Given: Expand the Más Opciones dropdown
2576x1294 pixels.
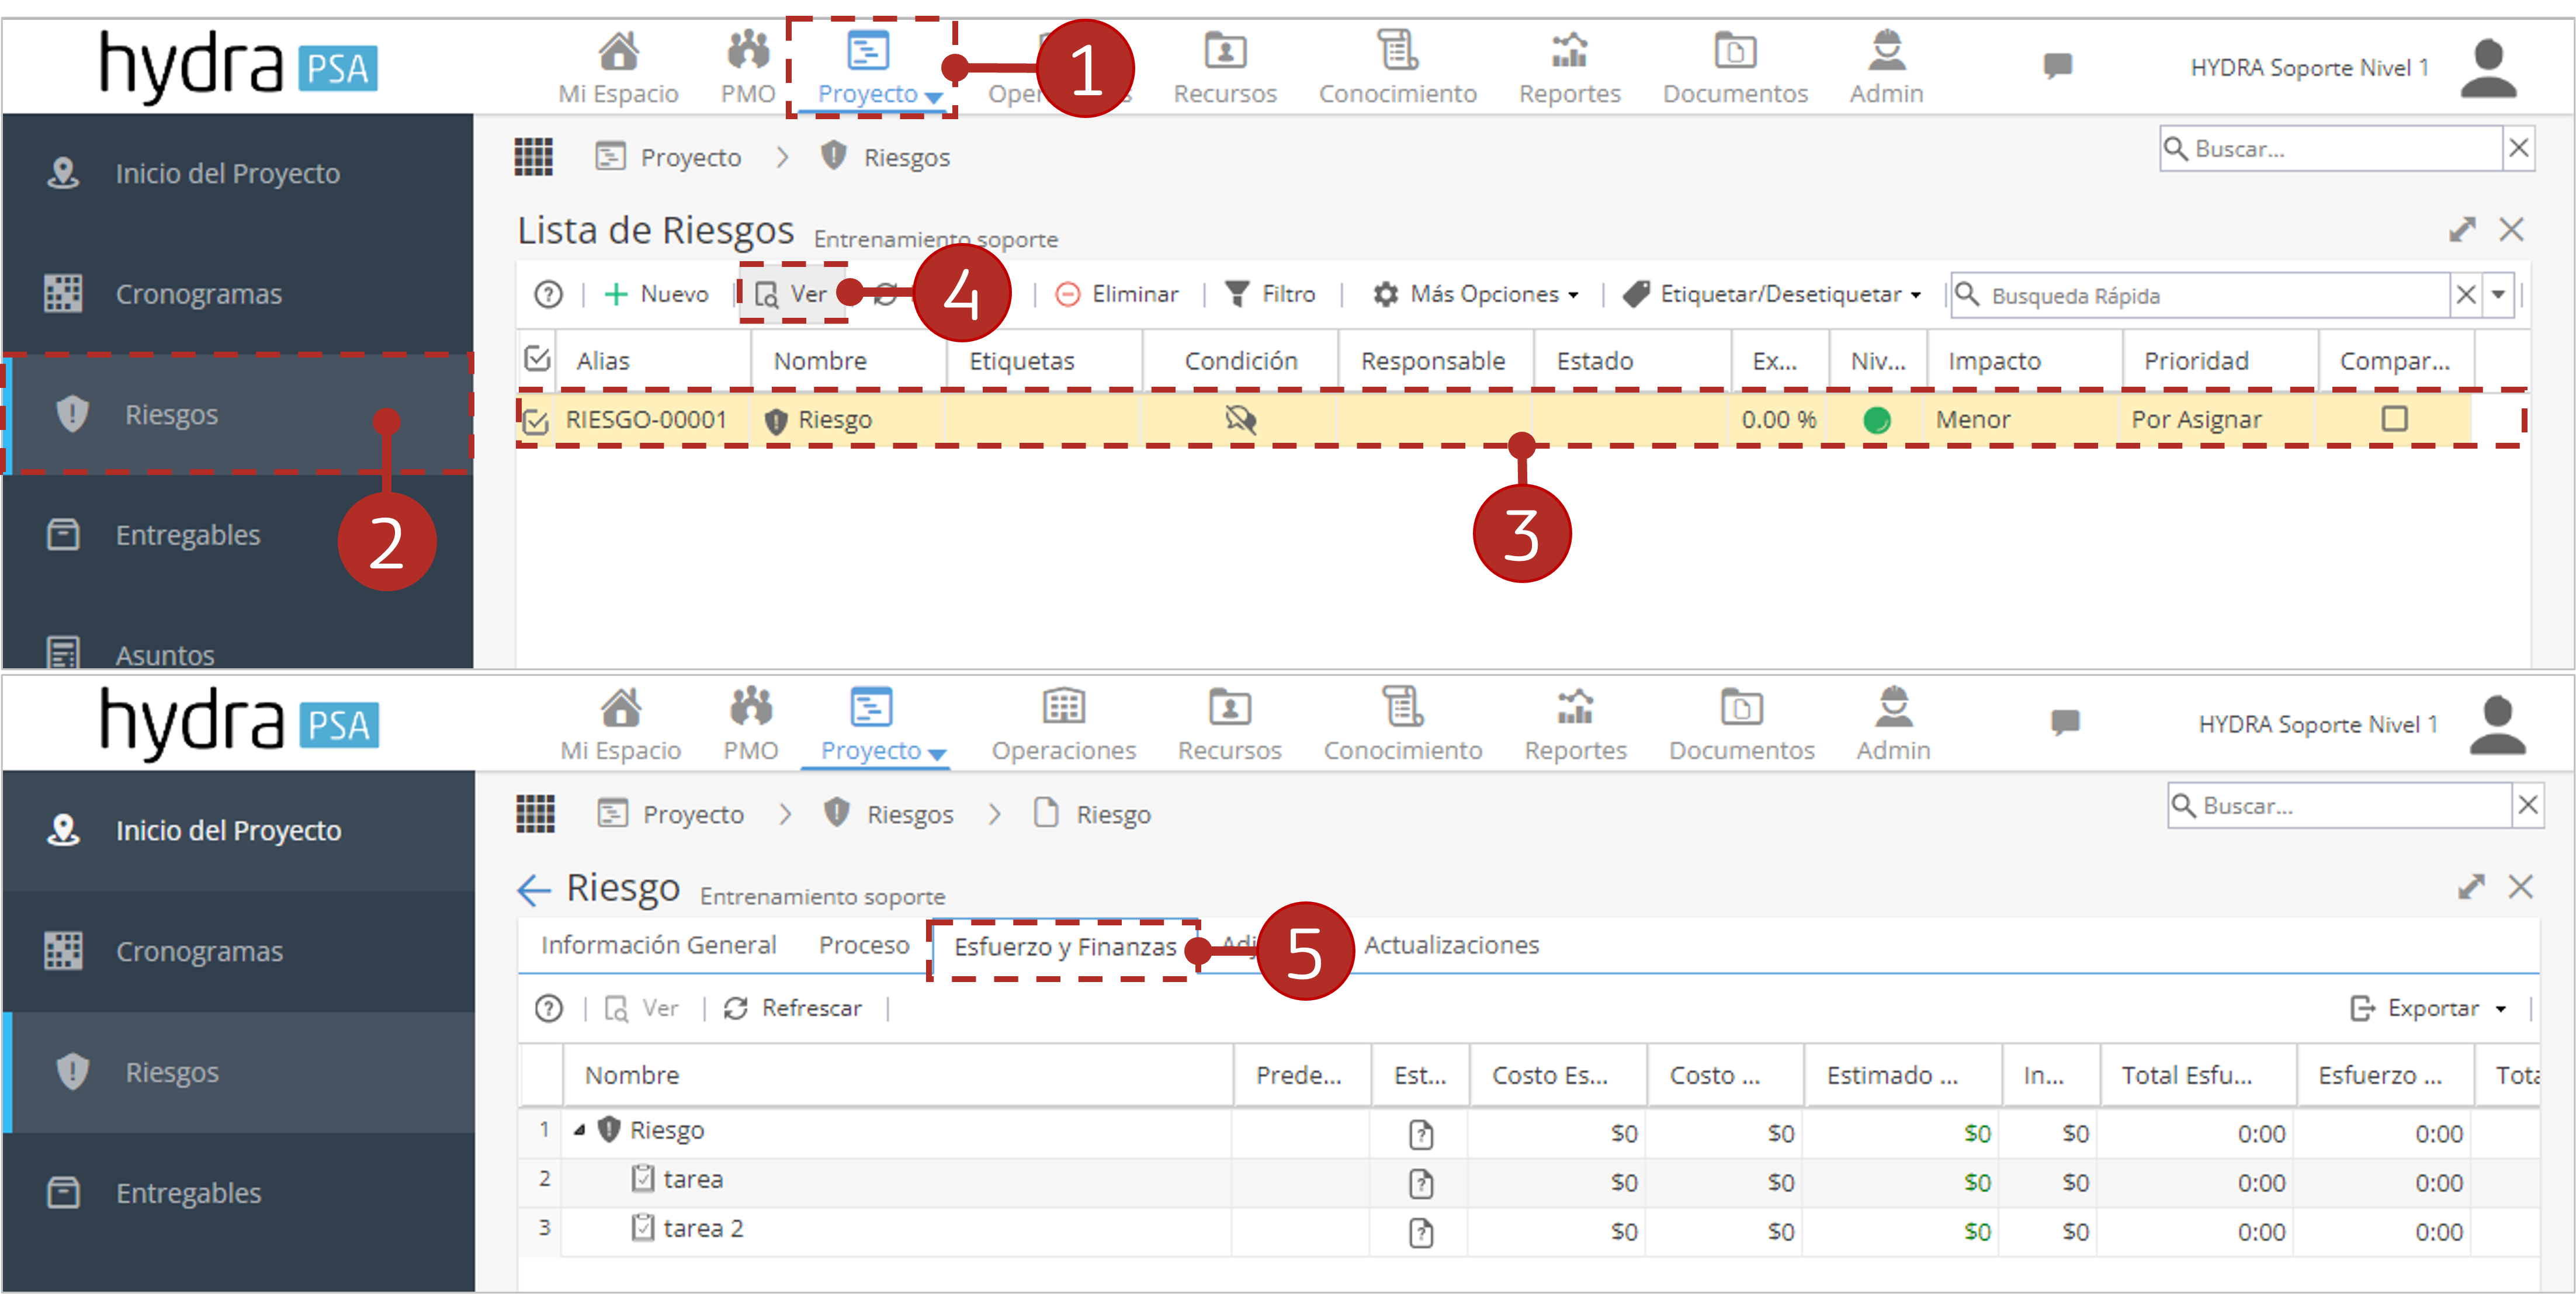Looking at the screenshot, I should click(x=1476, y=294).
